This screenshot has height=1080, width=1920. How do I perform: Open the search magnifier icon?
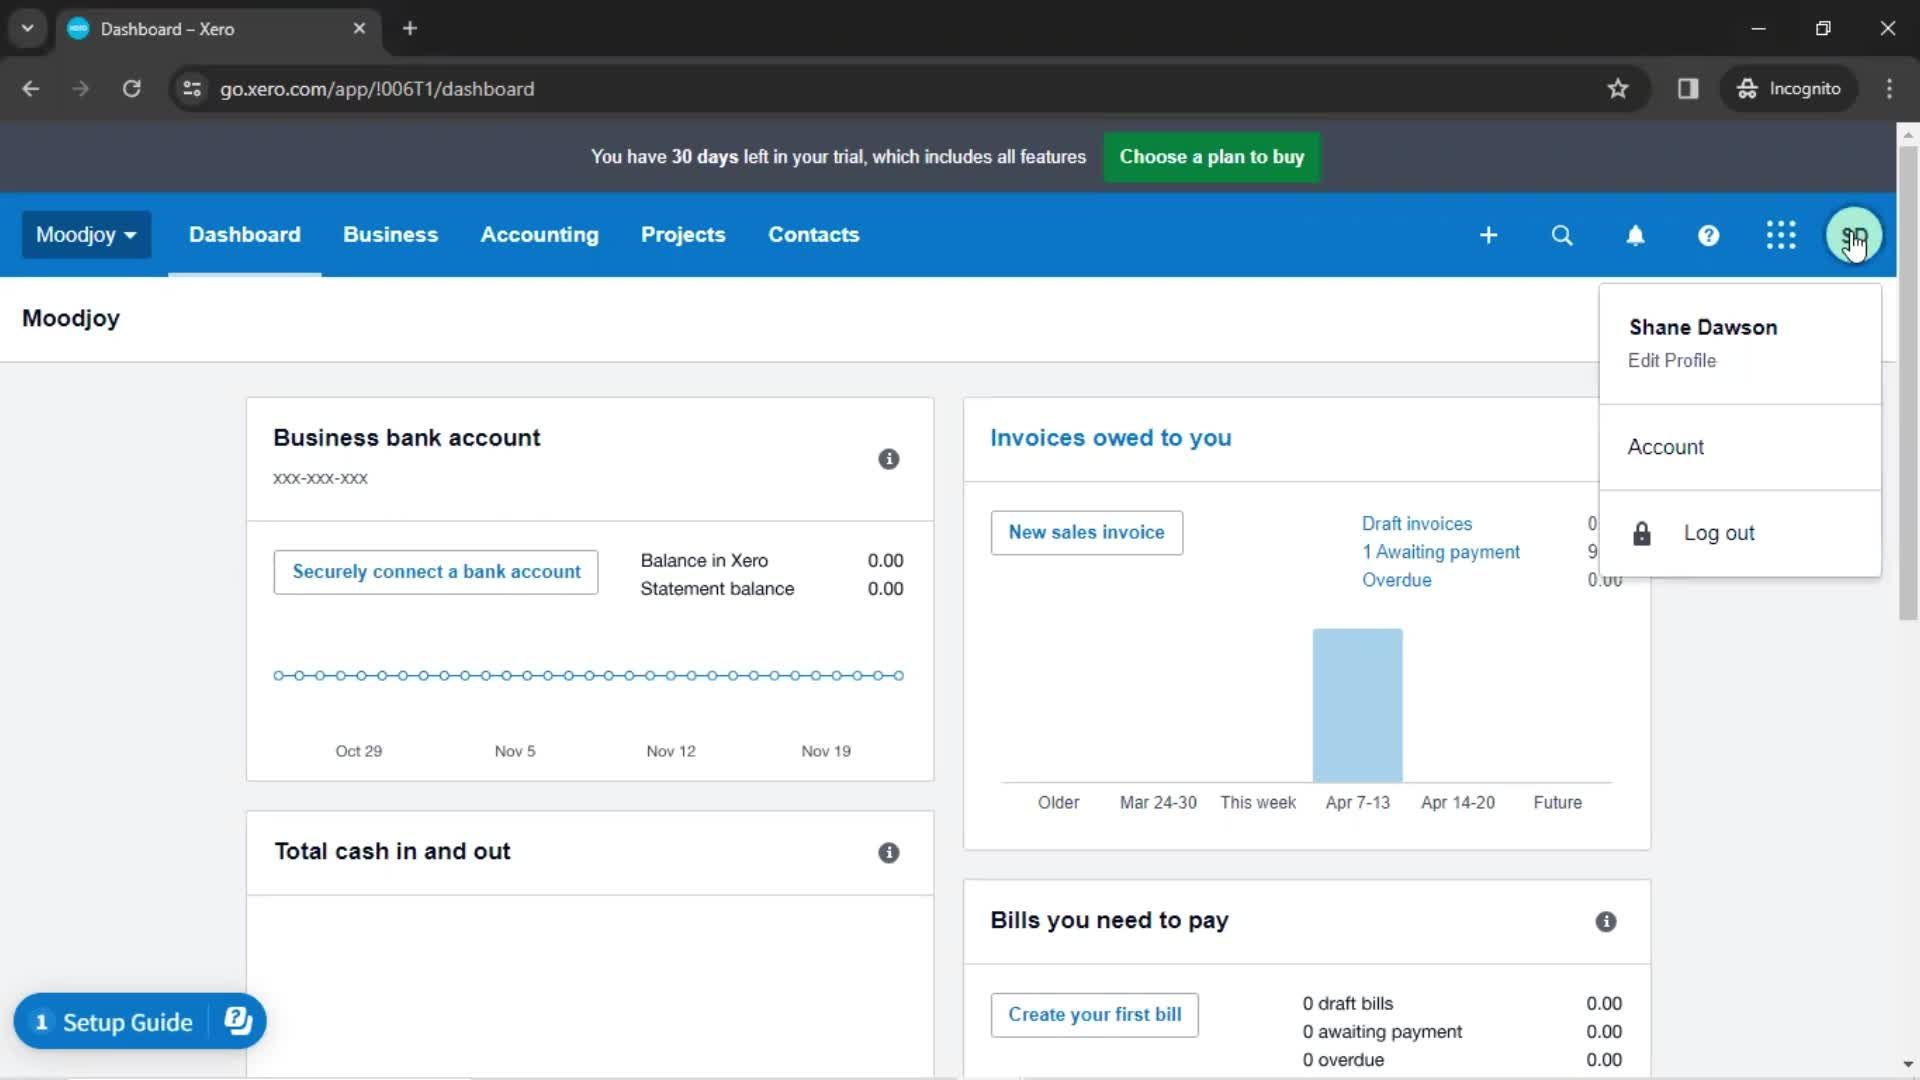pos(1562,235)
